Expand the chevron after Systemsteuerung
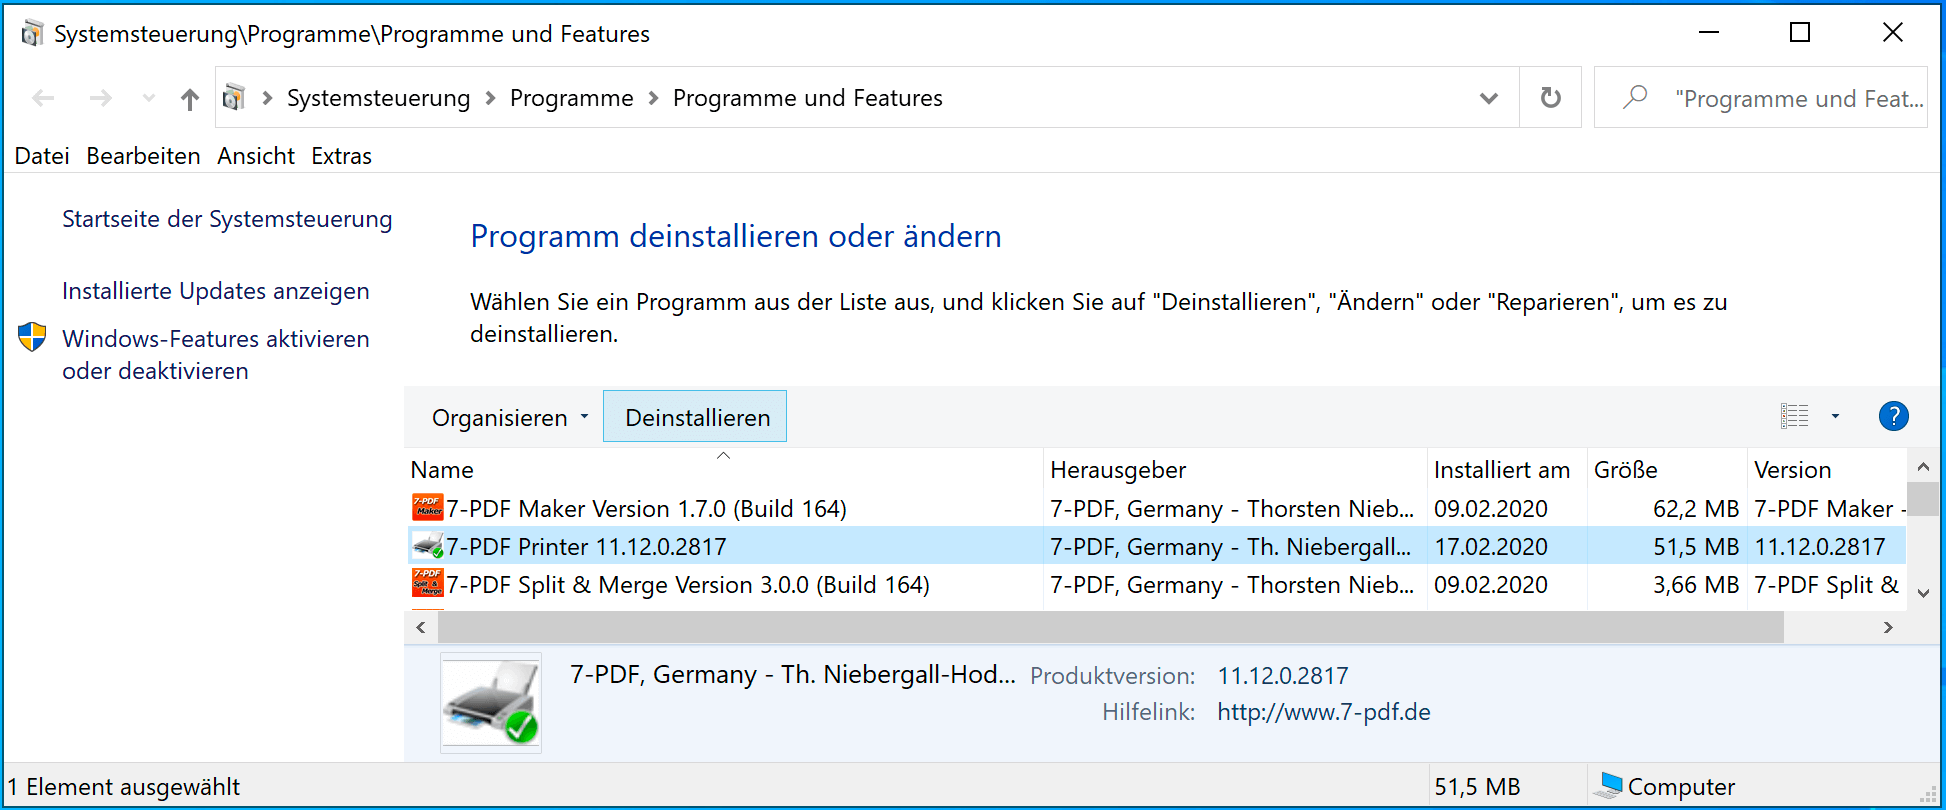The width and height of the screenshot is (1946, 810). pos(490,98)
